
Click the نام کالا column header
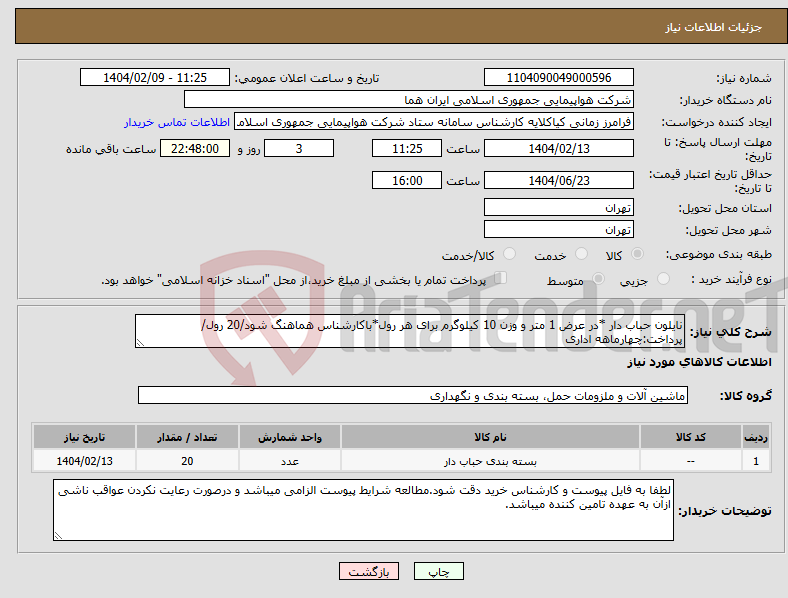point(490,437)
